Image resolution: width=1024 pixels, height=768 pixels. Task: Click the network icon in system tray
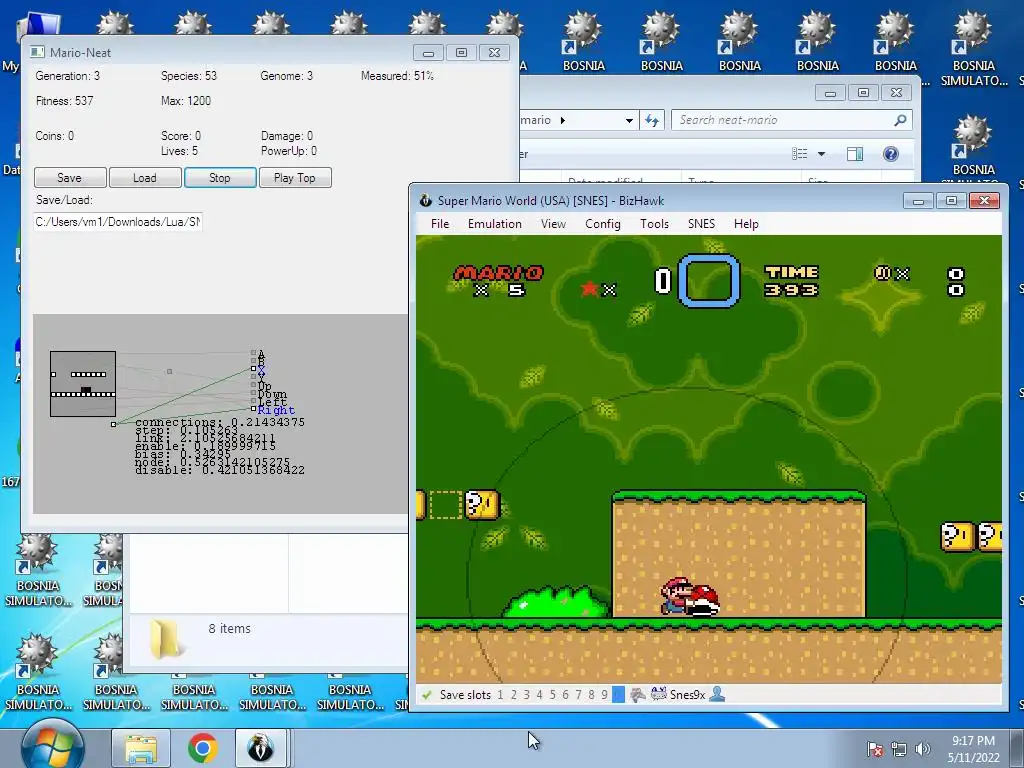(899, 749)
